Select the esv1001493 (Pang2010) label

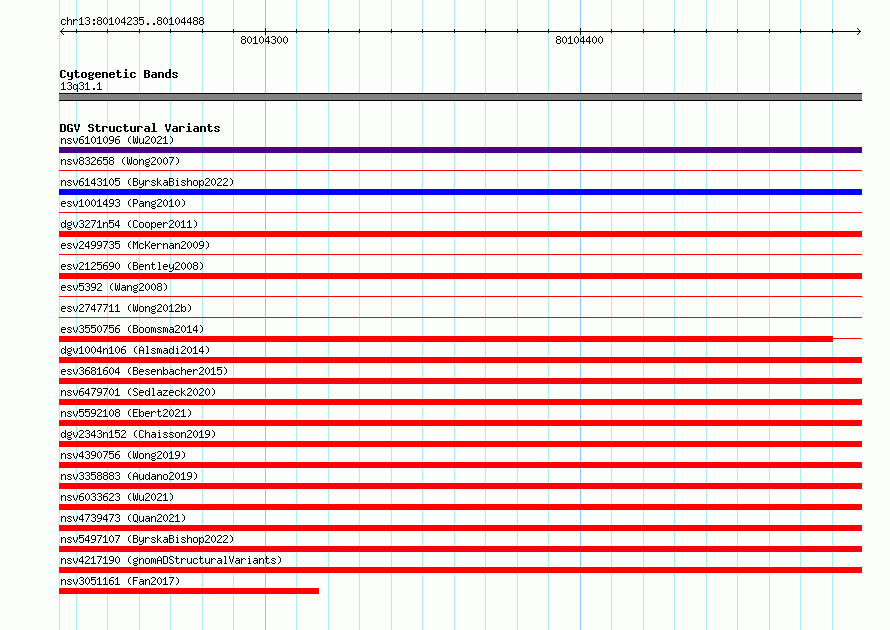[x=123, y=203]
